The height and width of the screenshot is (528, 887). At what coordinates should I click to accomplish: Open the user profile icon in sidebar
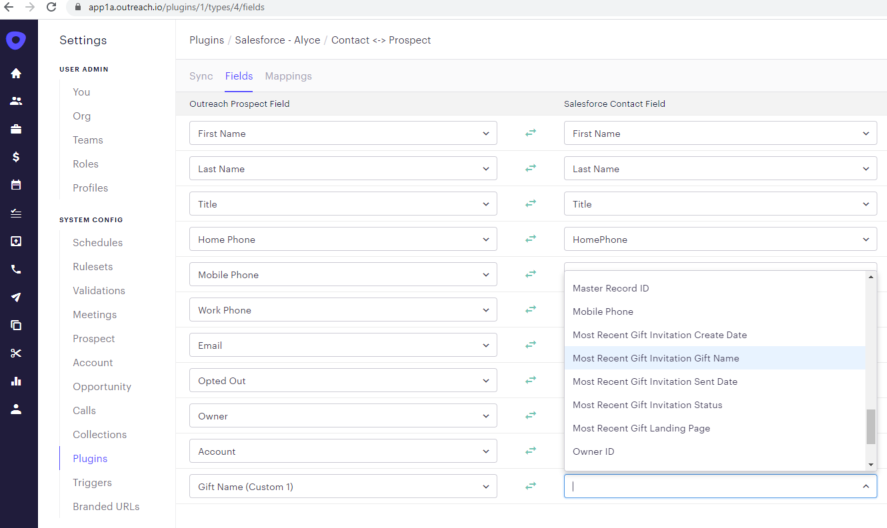(x=16, y=409)
